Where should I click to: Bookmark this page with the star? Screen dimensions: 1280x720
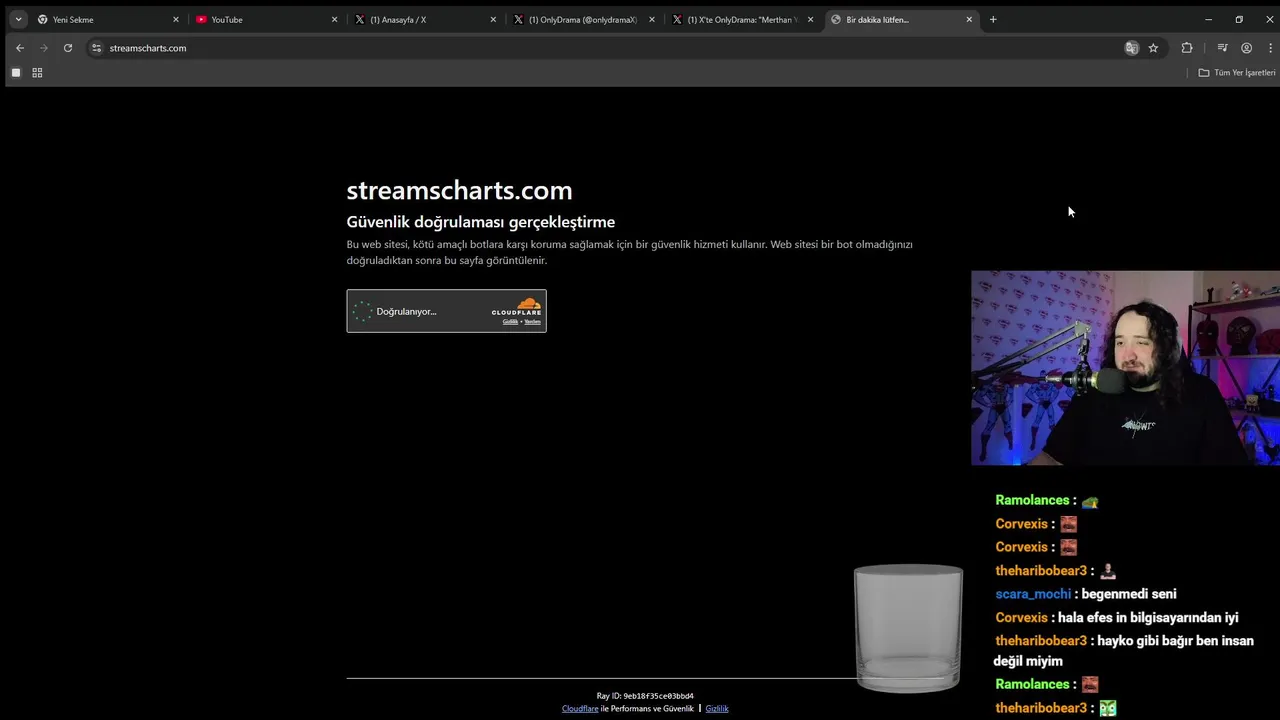coord(1153,48)
